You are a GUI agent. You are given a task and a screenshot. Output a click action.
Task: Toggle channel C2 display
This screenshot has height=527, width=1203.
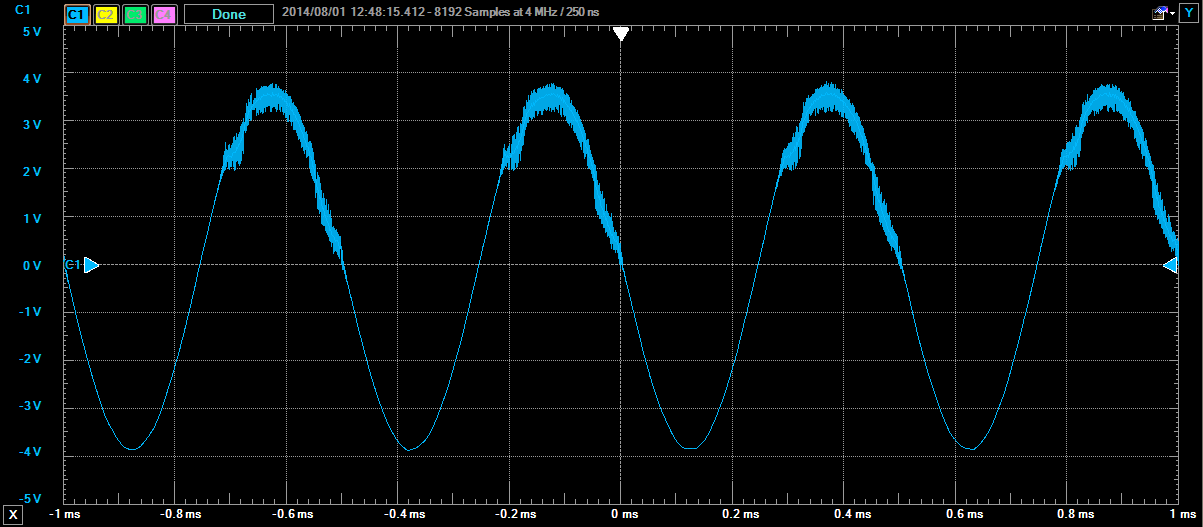106,15
